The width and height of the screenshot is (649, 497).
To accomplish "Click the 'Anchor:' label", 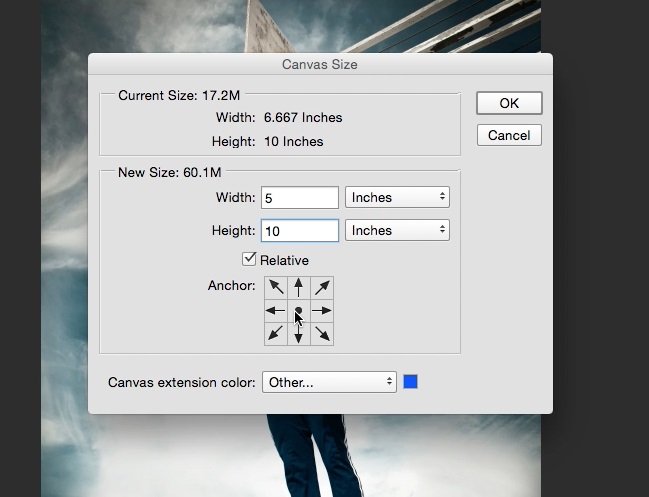I will 232,286.
